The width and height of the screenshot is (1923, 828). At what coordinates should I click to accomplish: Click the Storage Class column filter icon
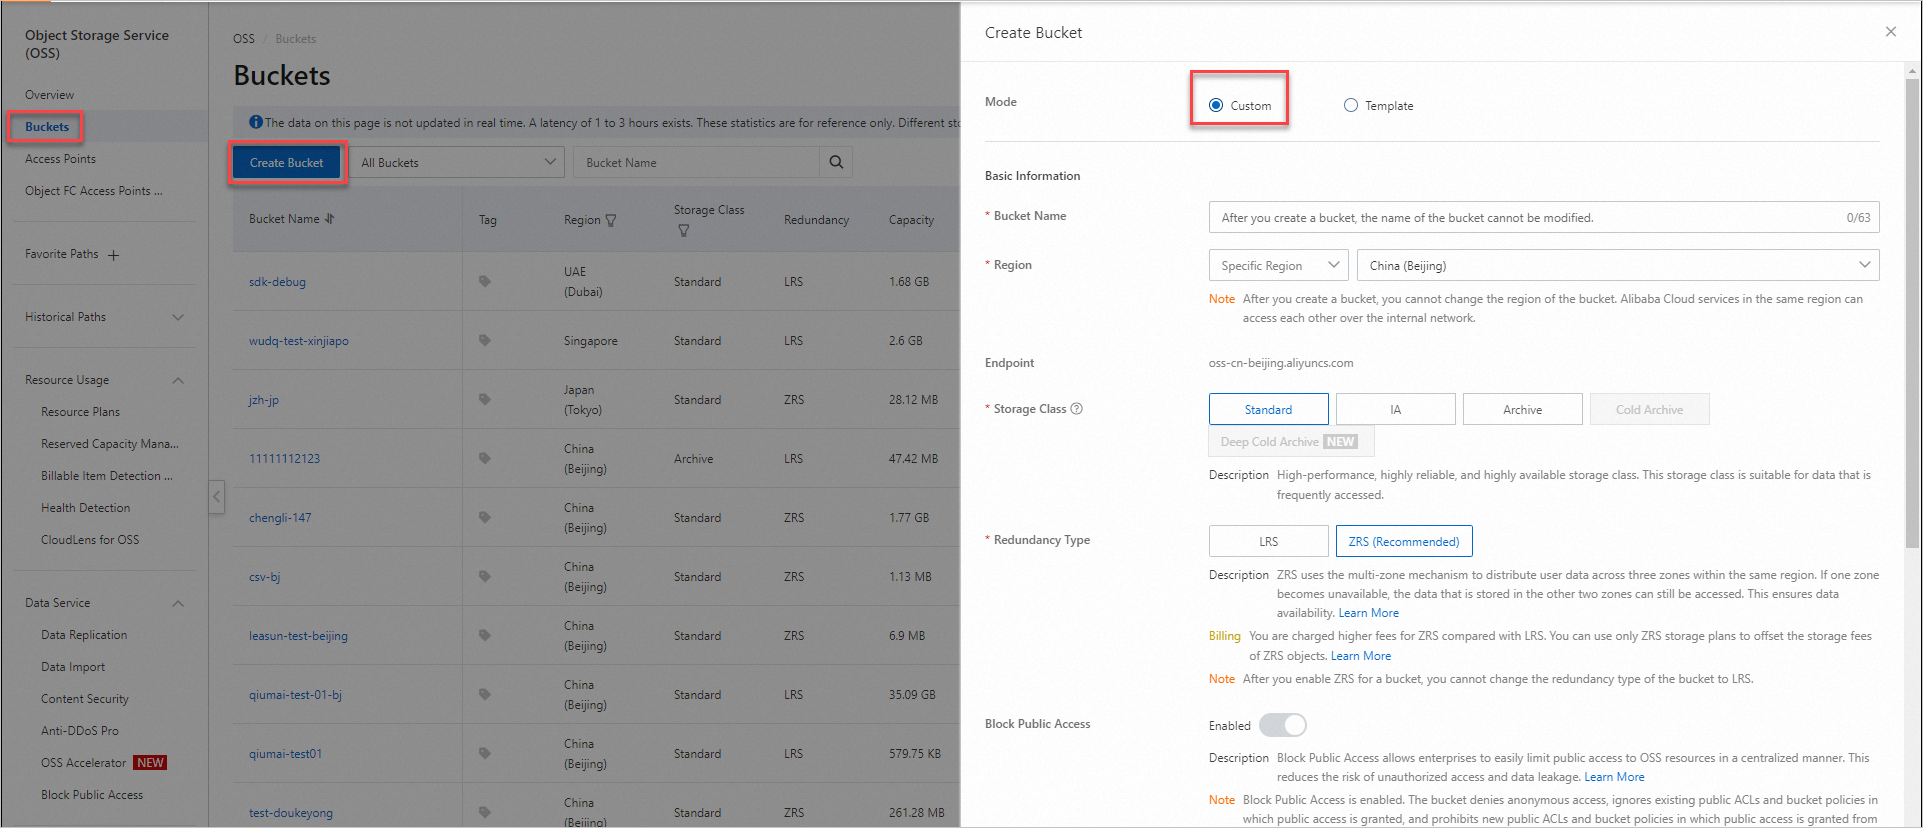pyautogui.click(x=684, y=231)
